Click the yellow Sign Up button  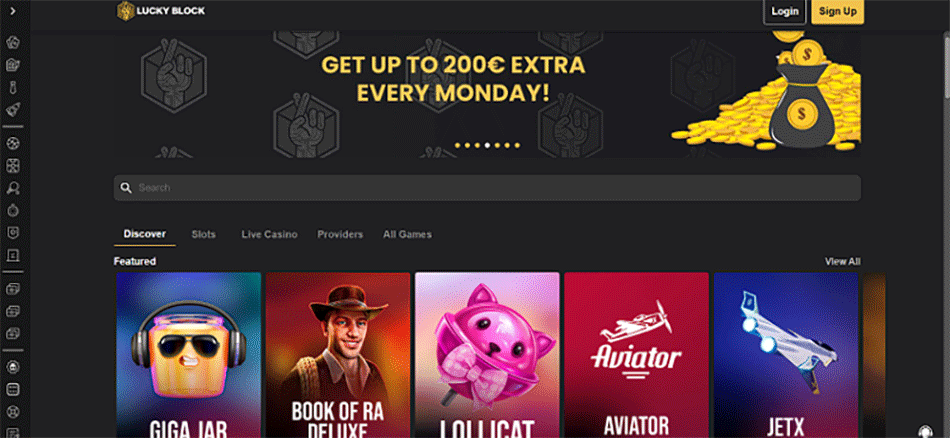click(x=837, y=12)
